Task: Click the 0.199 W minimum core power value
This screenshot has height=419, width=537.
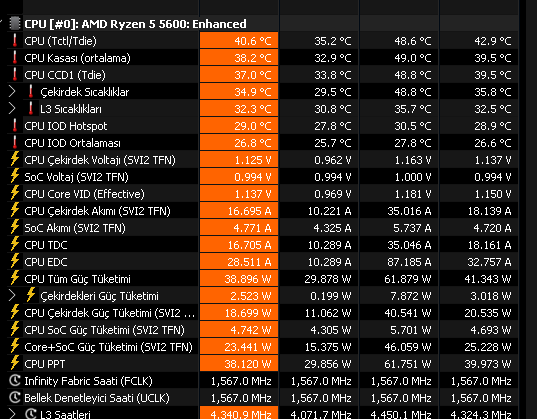Action: click(330, 296)
